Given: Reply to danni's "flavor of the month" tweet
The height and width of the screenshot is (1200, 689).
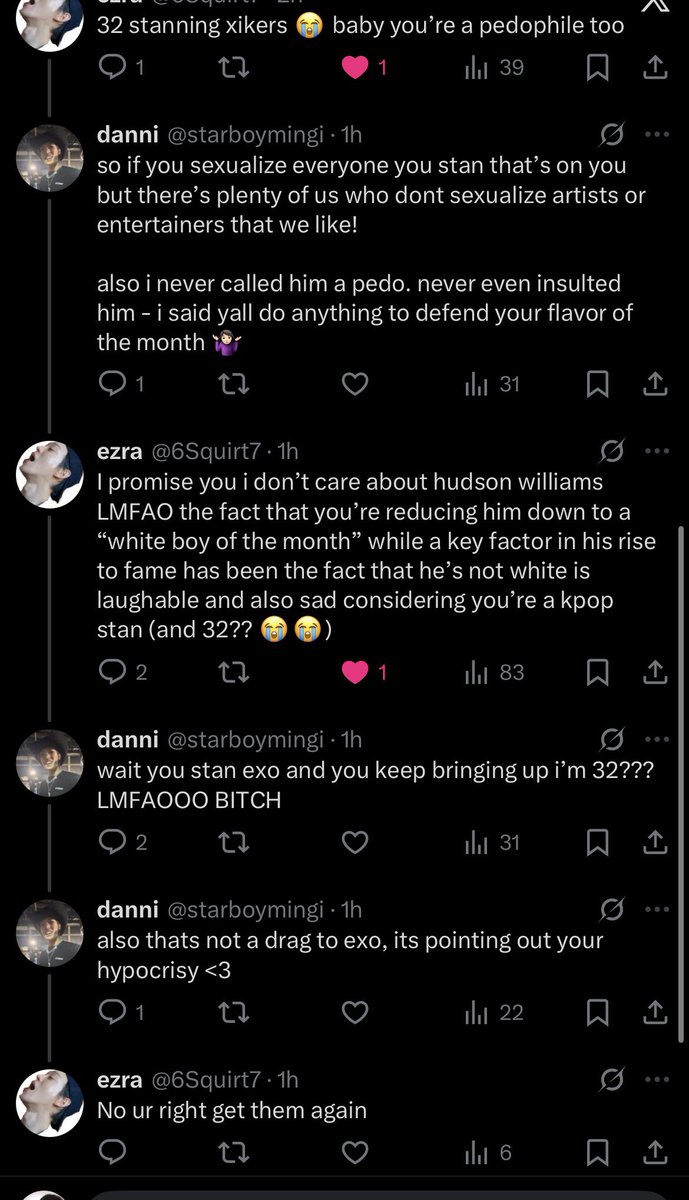Looking at the screenshot, I should click(114, 383).
